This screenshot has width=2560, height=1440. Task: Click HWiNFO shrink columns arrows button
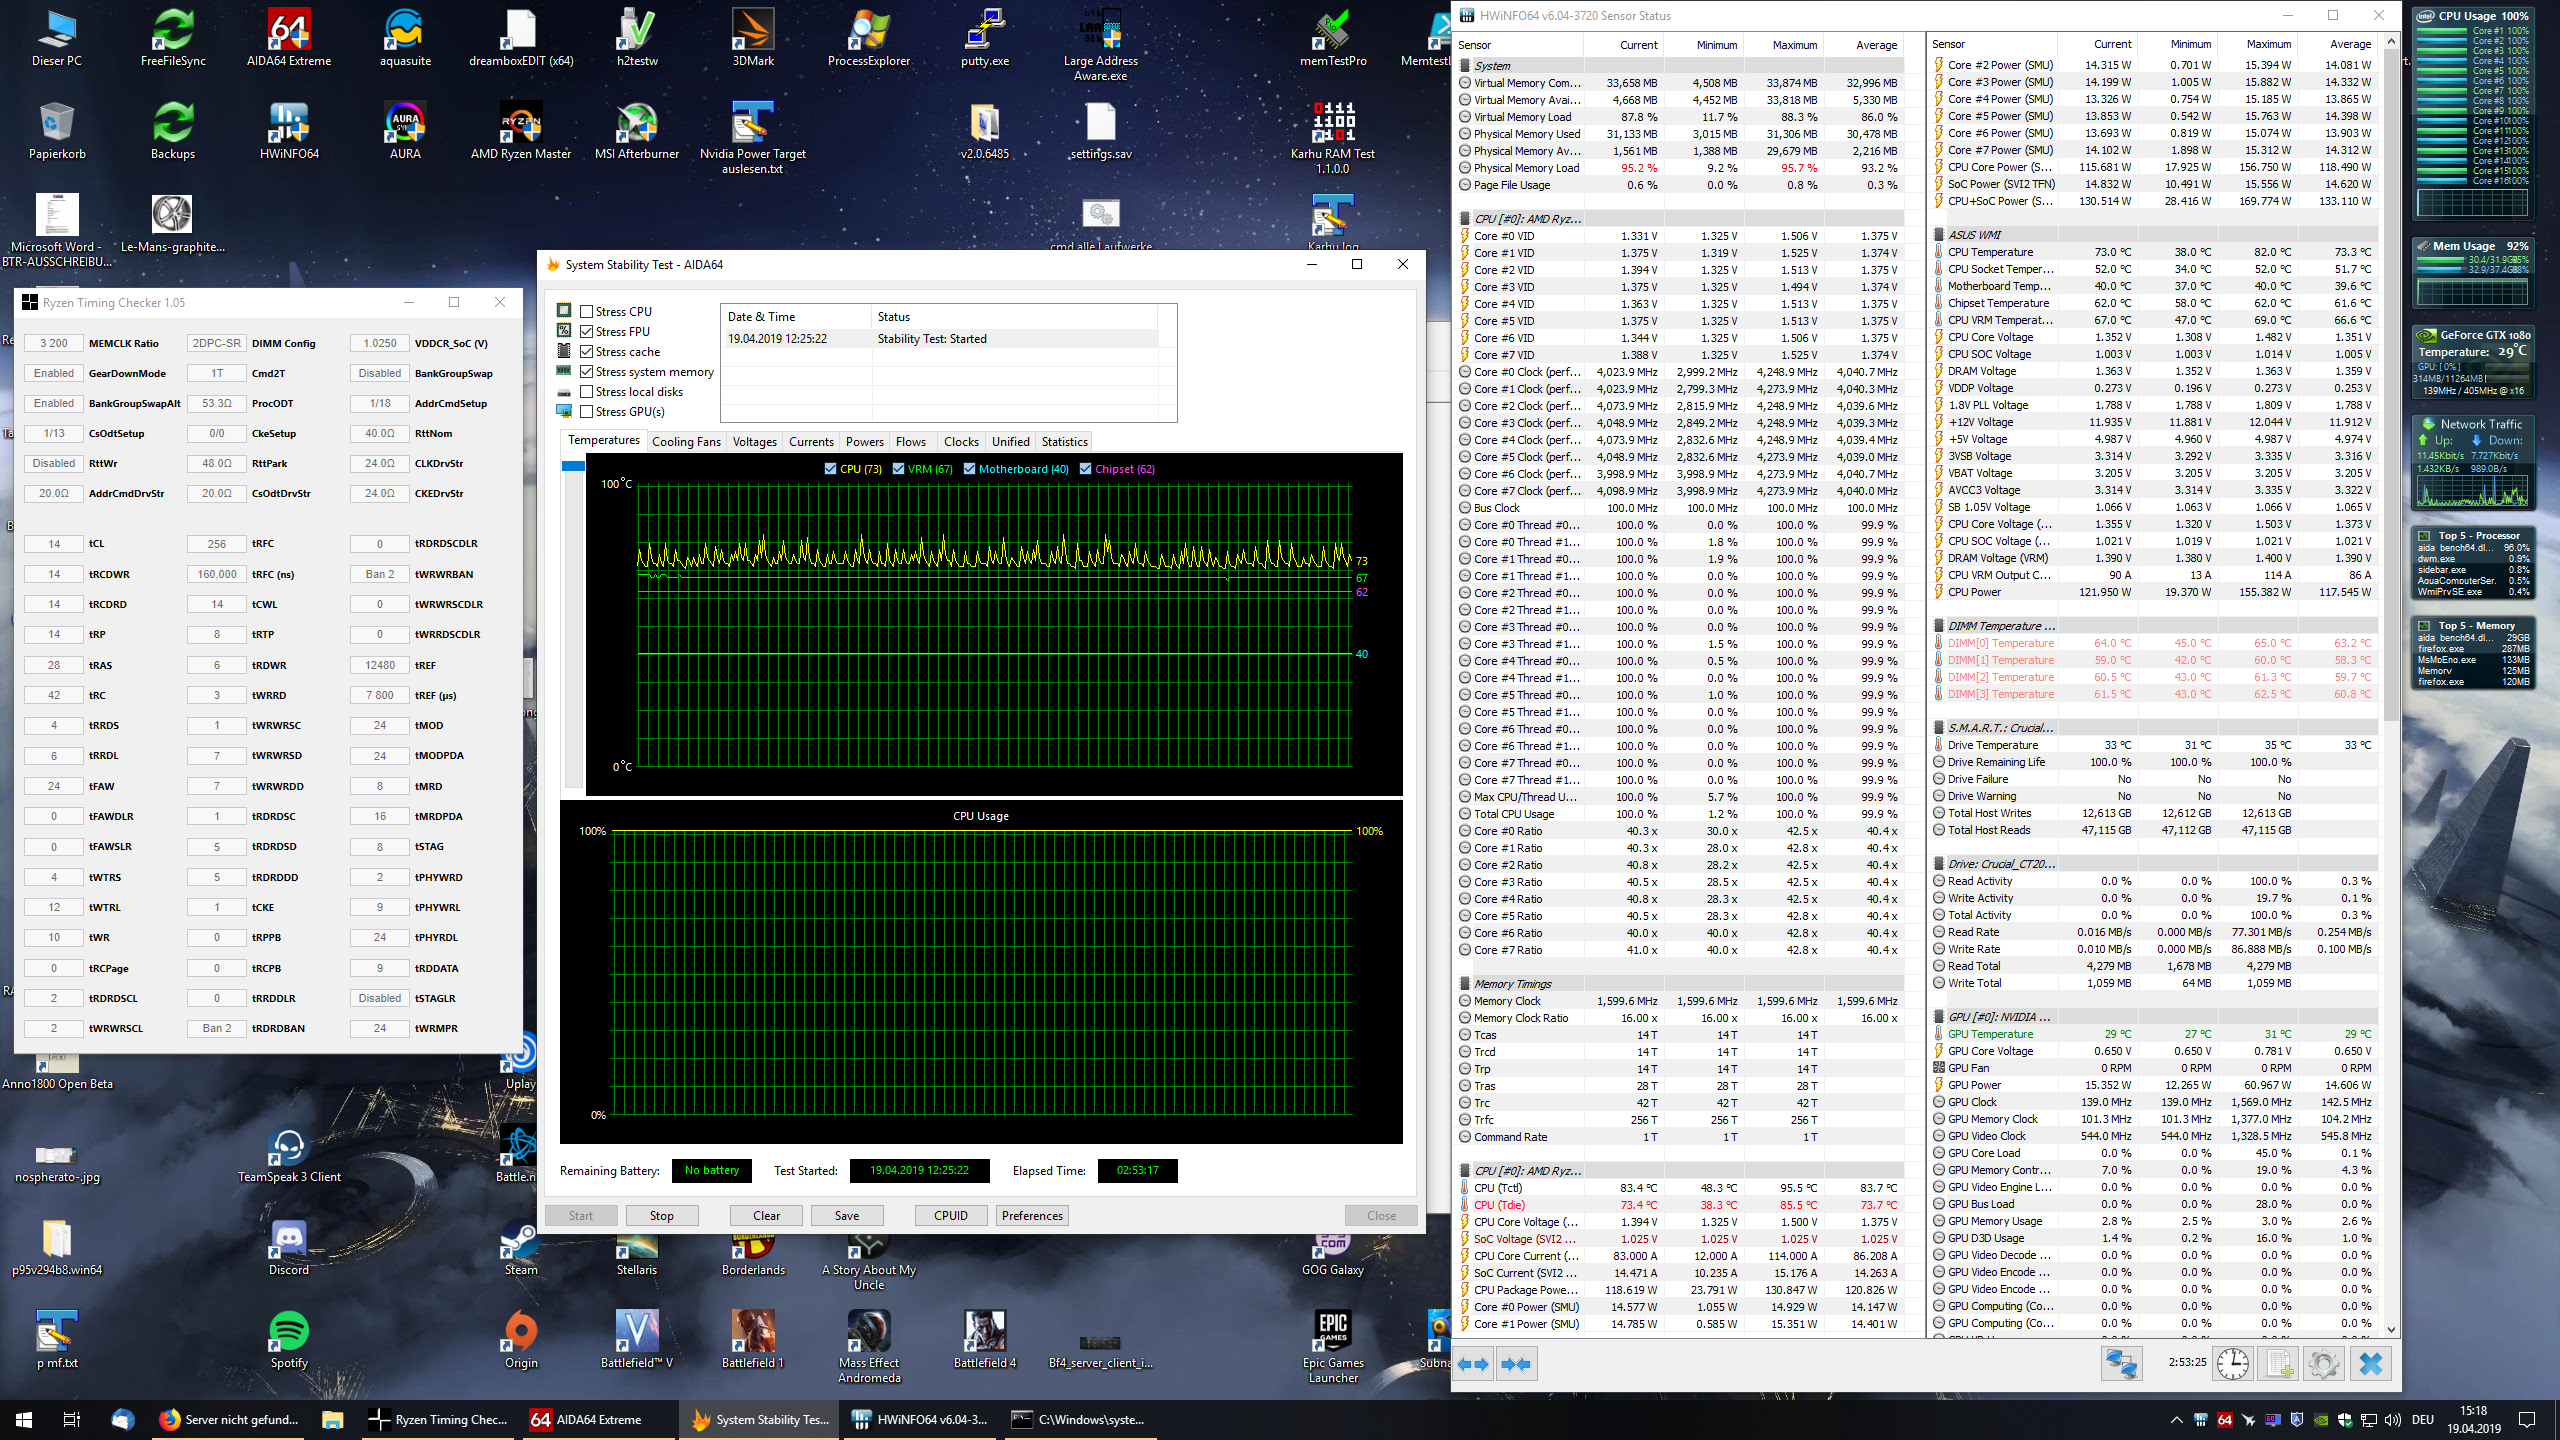point(1516,1364)
